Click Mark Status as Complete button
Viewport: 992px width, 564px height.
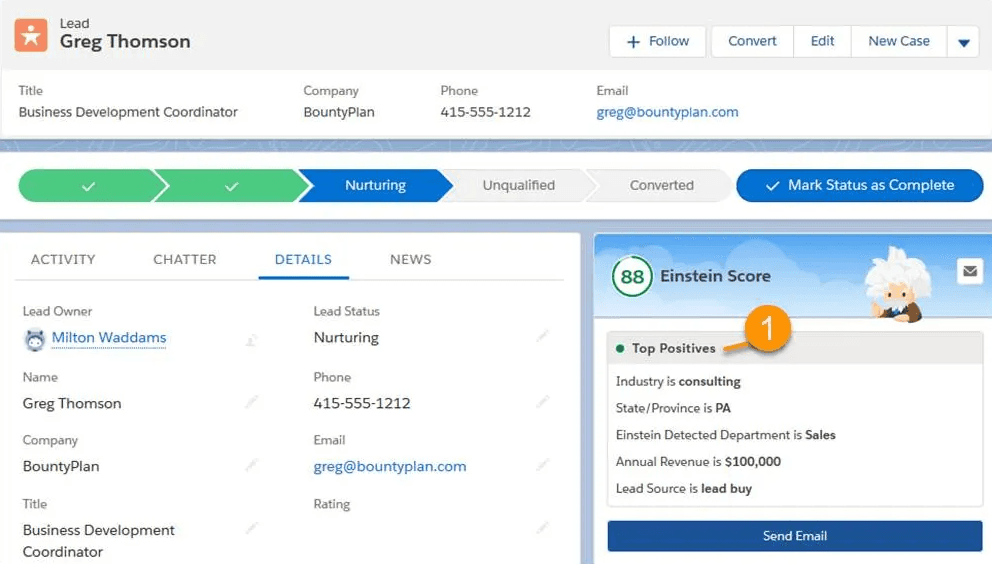click(860, 185)
